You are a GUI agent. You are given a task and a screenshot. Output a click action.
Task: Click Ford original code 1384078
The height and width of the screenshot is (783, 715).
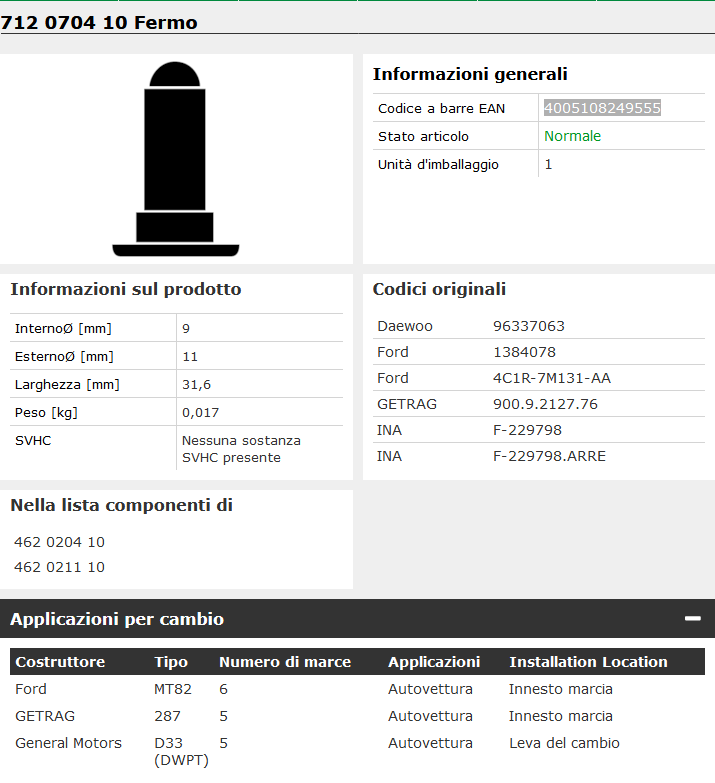[x=524, y=352]
